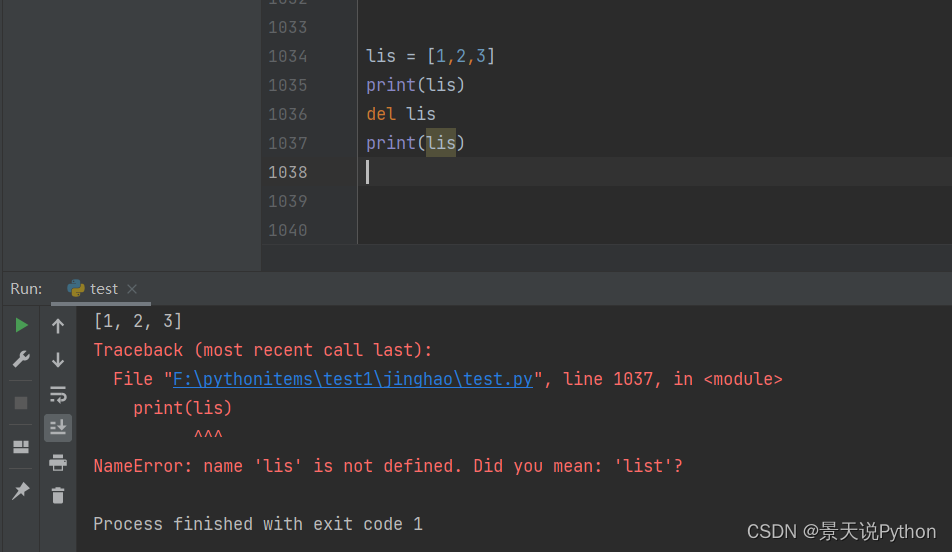952x552 pixels.
Task: Click the Run: panel label
Action: [x=26, y=289]
